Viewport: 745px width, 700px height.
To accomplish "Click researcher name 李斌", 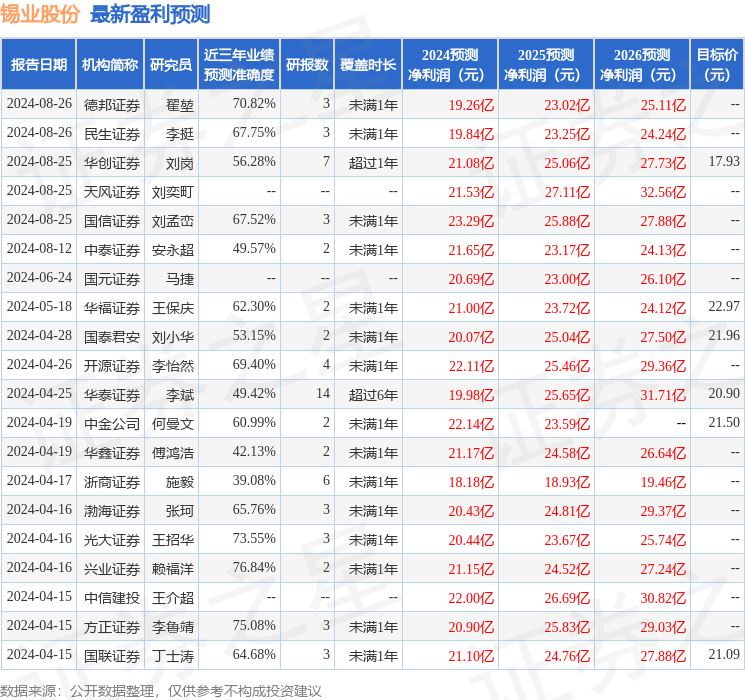I will (x=180, y=394).
